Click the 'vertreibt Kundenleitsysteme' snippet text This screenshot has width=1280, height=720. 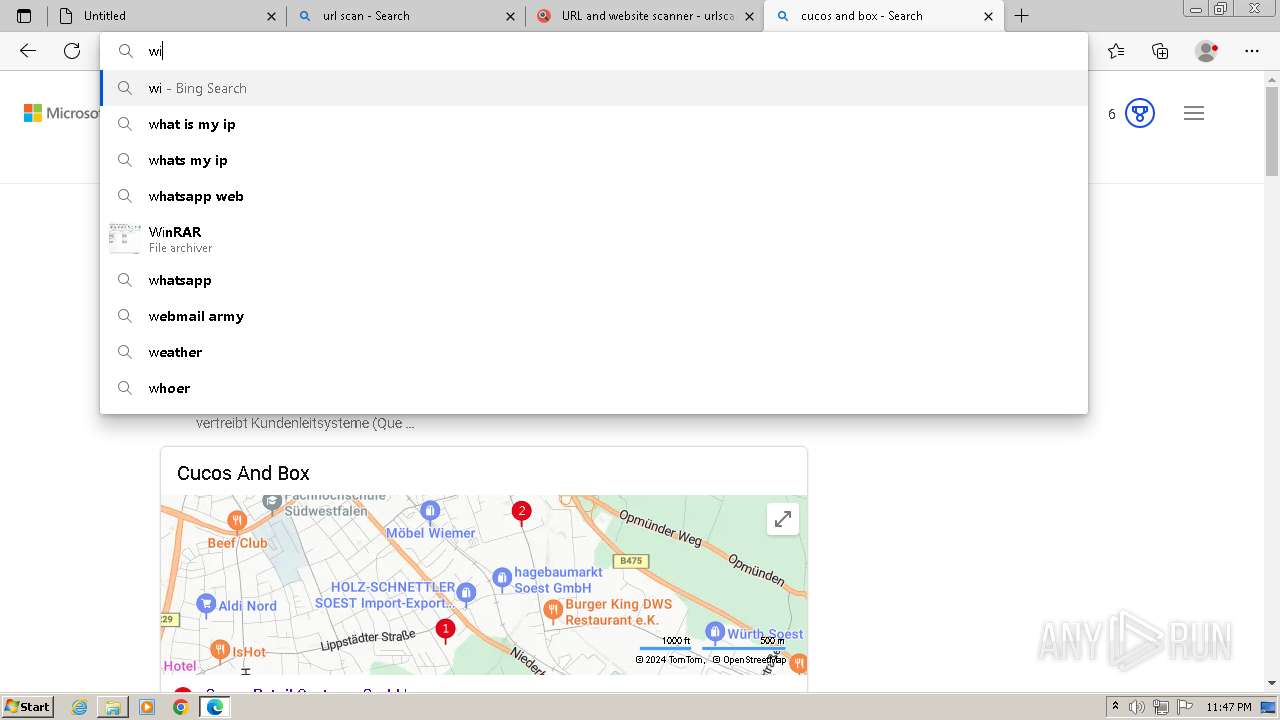click(305, 423)
